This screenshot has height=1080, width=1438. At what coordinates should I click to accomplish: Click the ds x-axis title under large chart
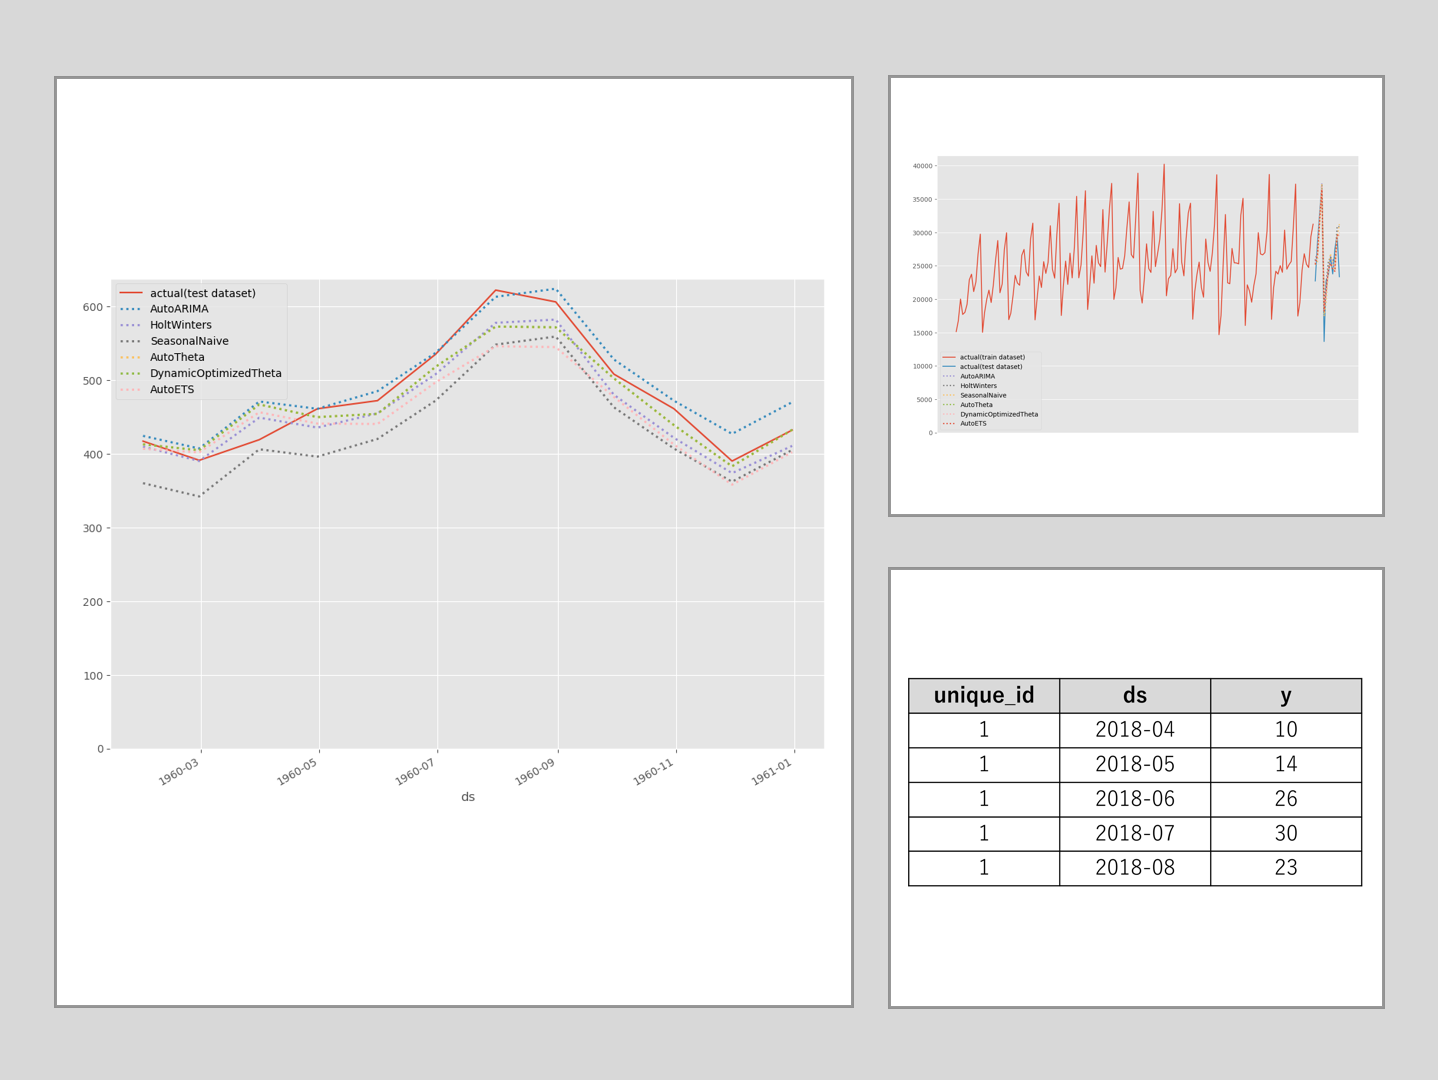(x=467, y=797)
